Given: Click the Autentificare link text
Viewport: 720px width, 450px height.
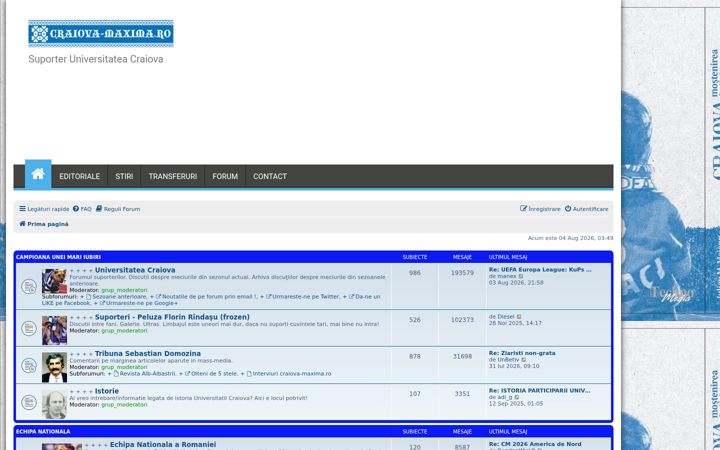Looking at the screenshot, I should [591, 209].
